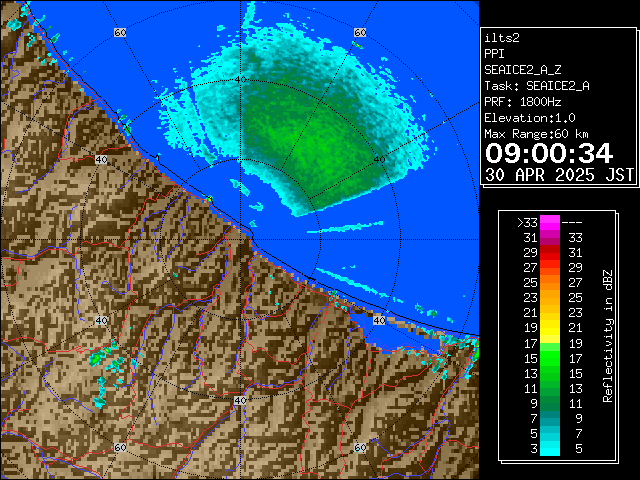Select the 'PPI' scan type text
Viewport: 640px width, 480px height.
pyautogui.click(x=494, y=54)
